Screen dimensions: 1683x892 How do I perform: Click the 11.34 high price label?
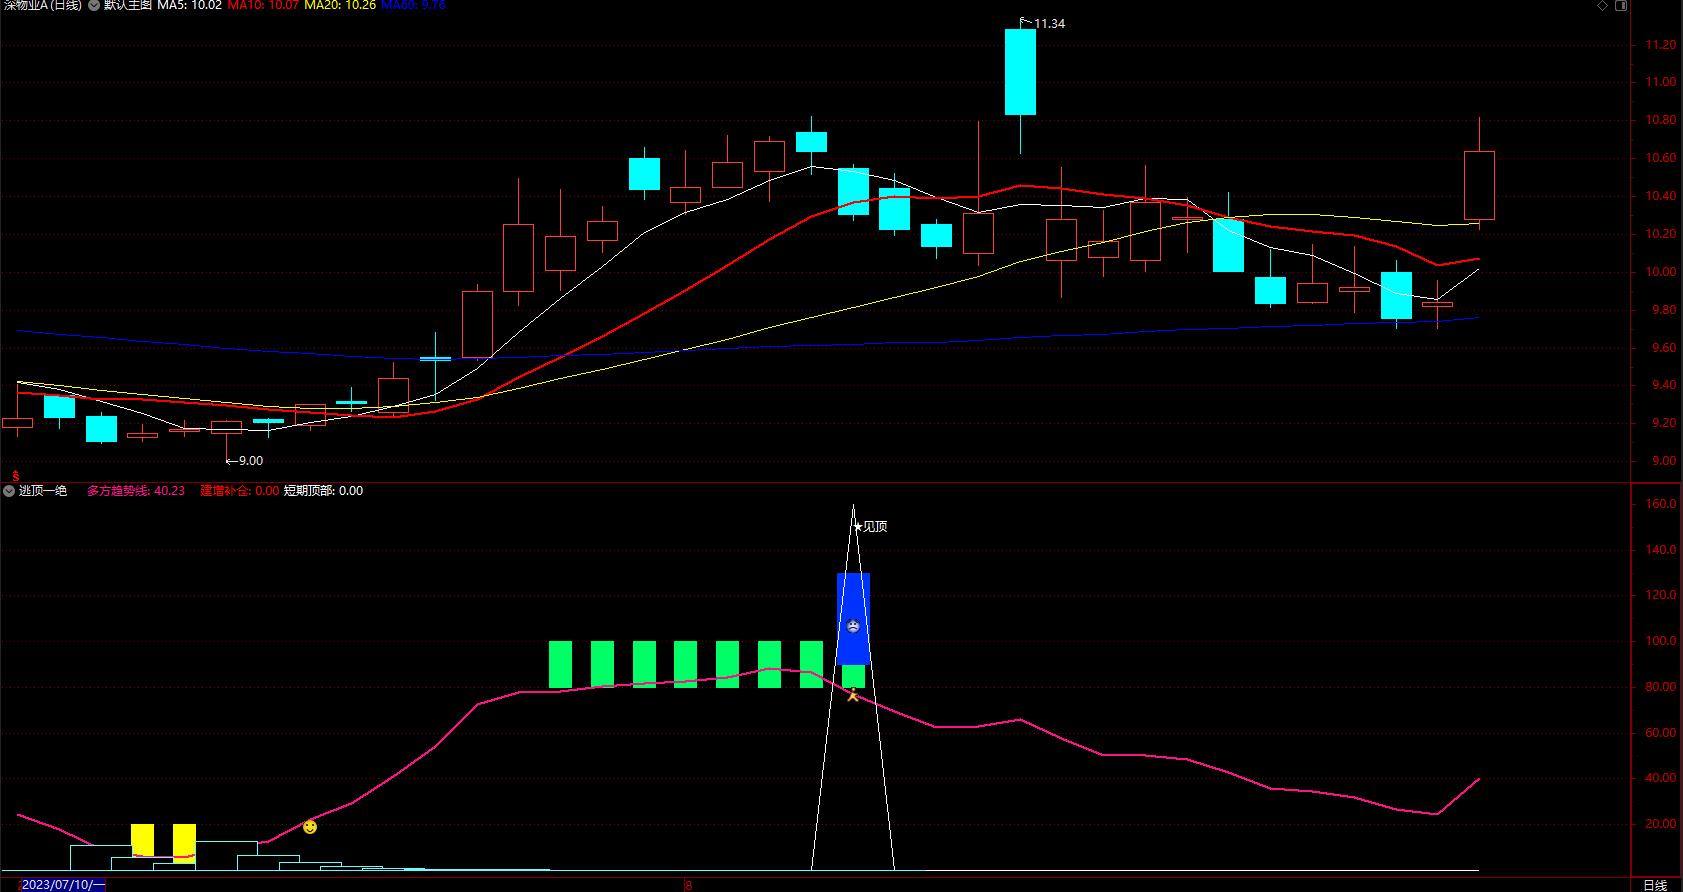(x=1049, y=24)
